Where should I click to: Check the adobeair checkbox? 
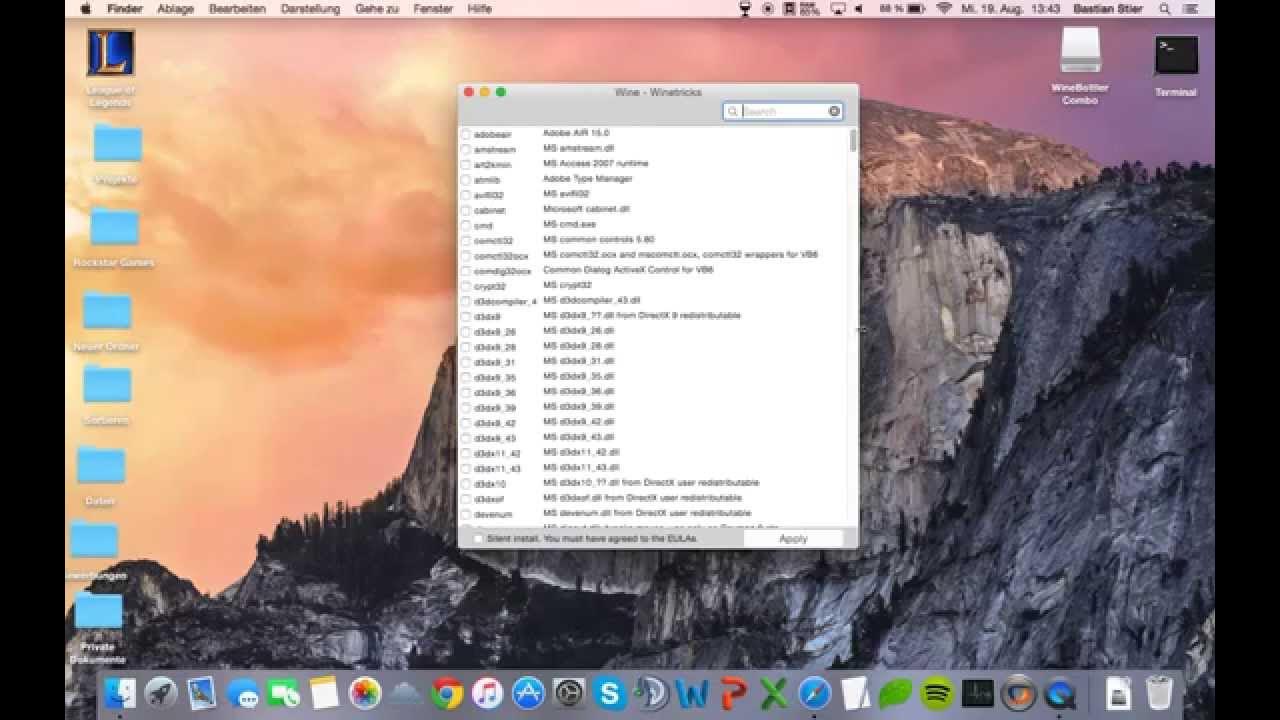coord(465,134)
